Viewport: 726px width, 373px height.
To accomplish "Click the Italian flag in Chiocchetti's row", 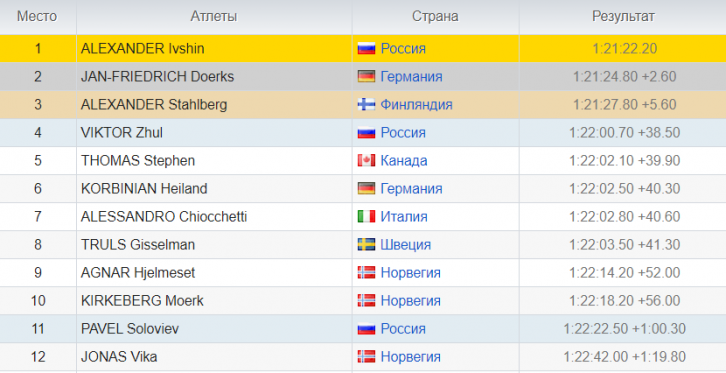I will click(x=366, y=217).
